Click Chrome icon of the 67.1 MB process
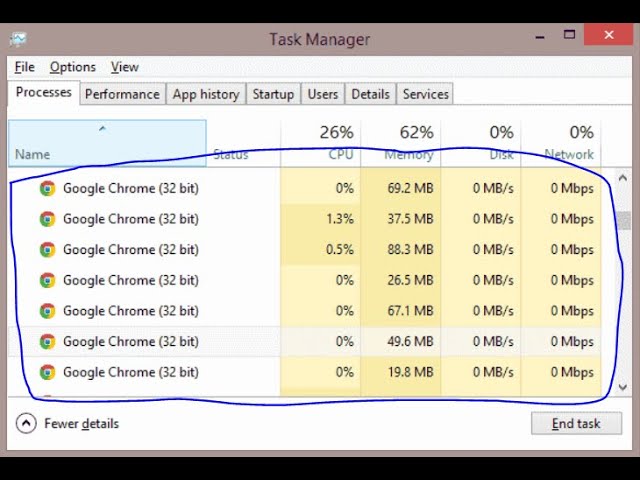640x480 pixels. pyautogui.click(x=47, y=311)
